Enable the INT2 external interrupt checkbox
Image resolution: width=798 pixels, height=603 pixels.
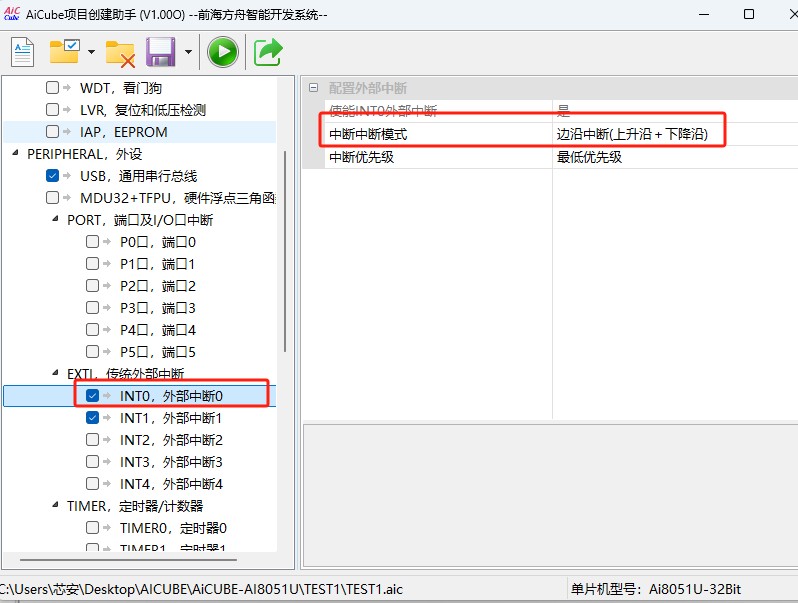click(92, 440)
